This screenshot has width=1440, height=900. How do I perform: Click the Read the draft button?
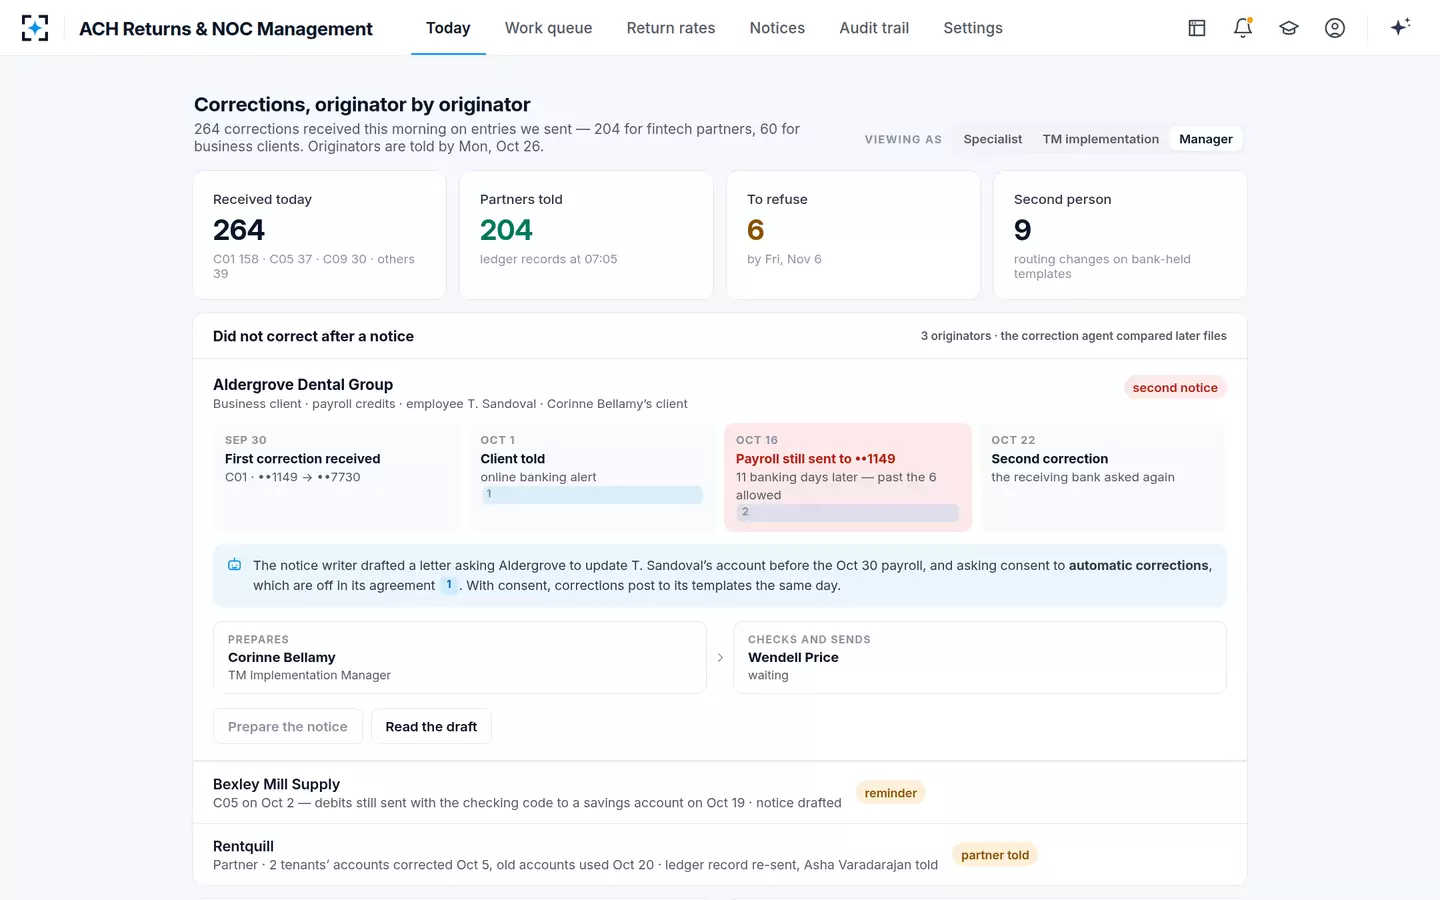pos(431,727)
